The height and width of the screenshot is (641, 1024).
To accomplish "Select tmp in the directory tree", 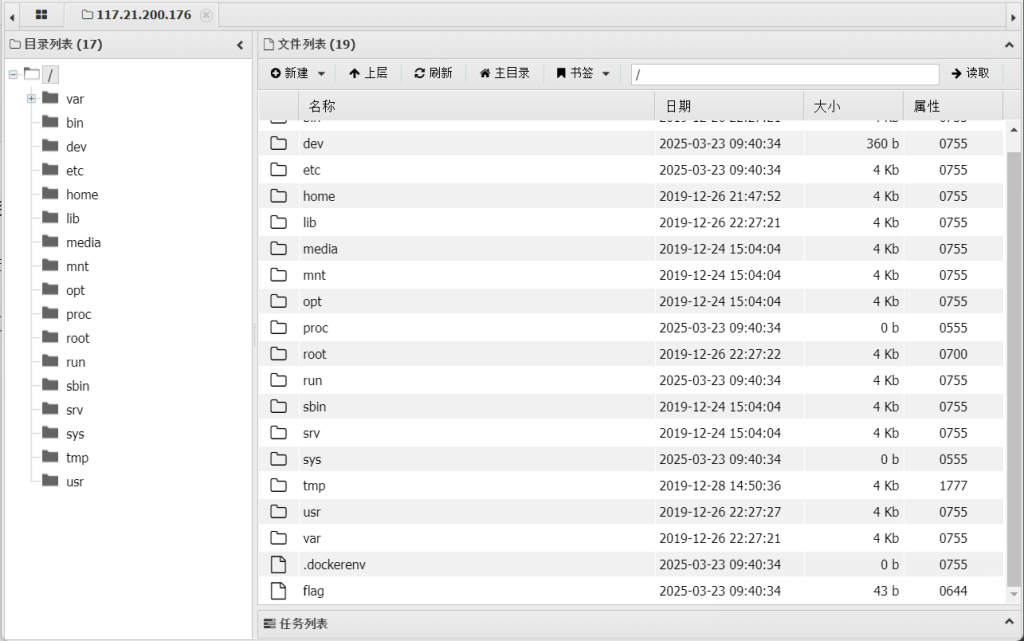I will [77, 458].
